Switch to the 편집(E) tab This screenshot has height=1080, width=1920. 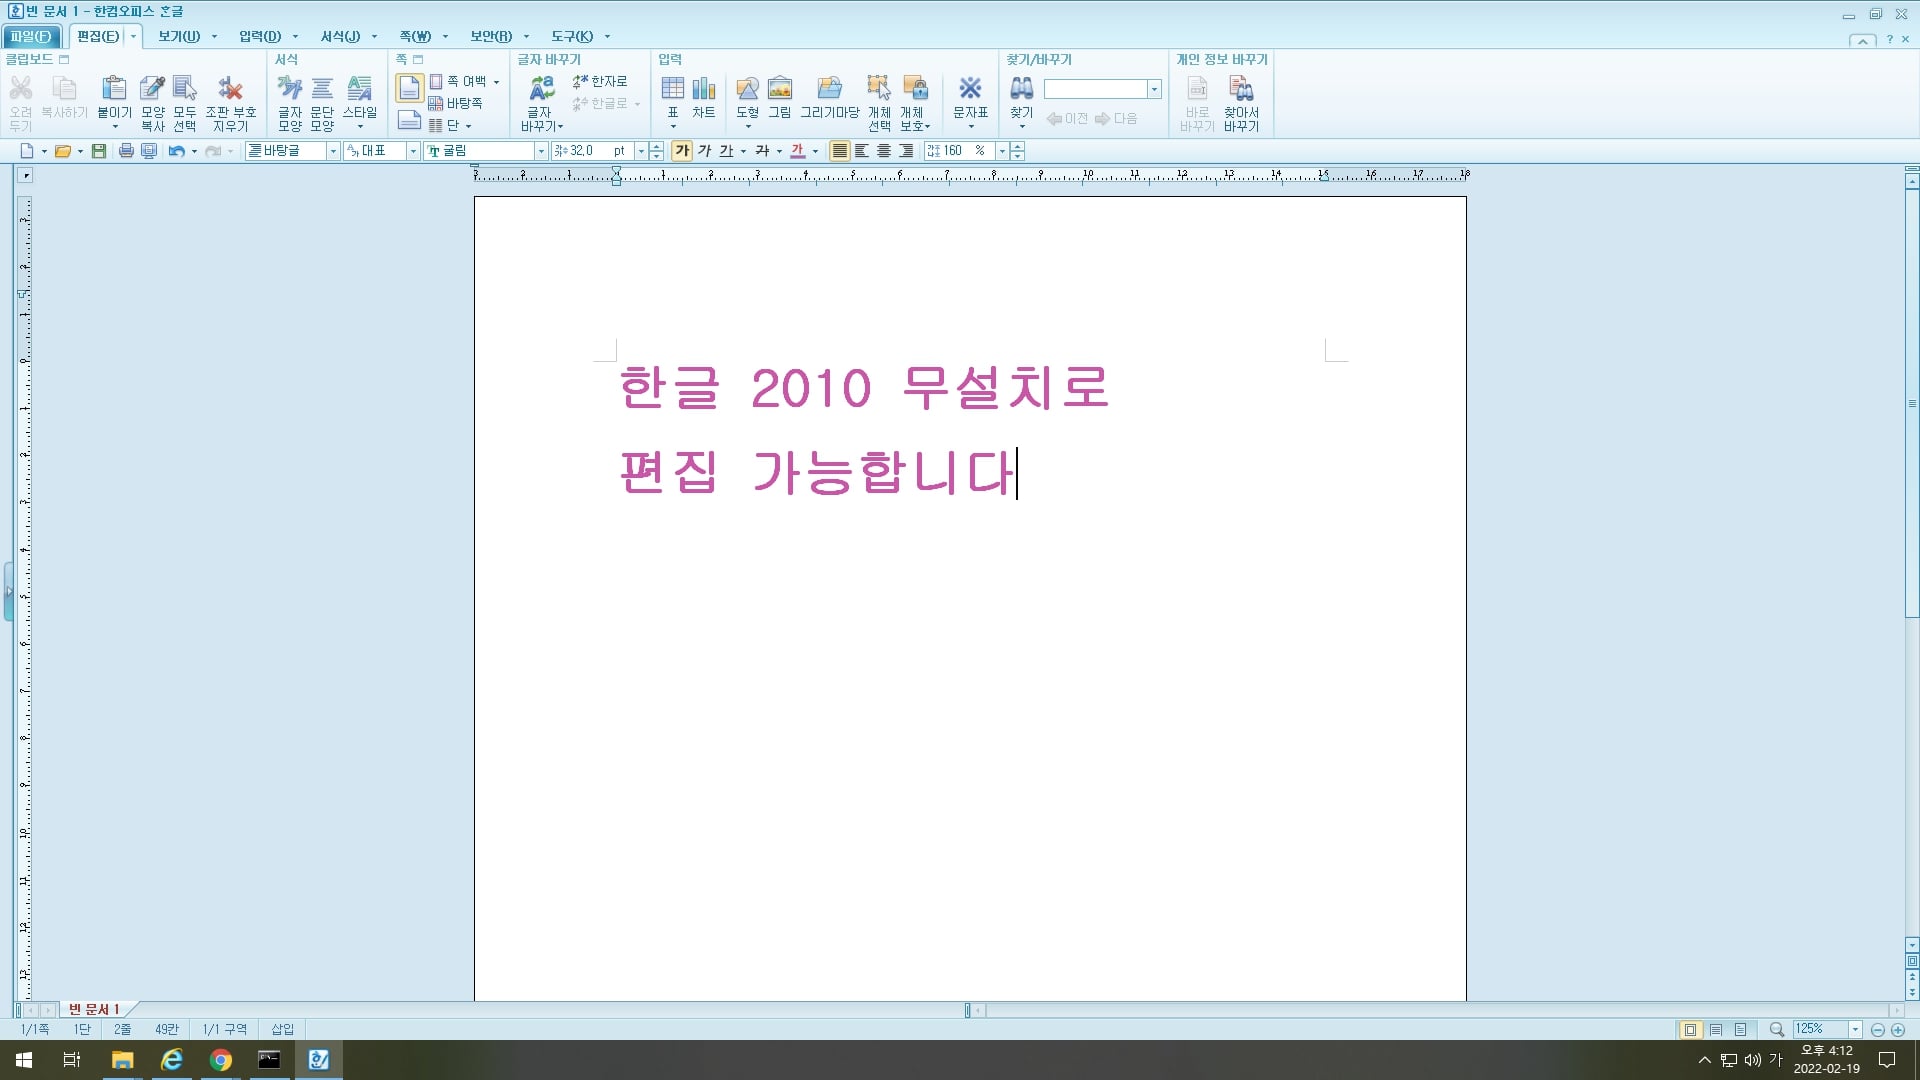click(x=98, y=36)
